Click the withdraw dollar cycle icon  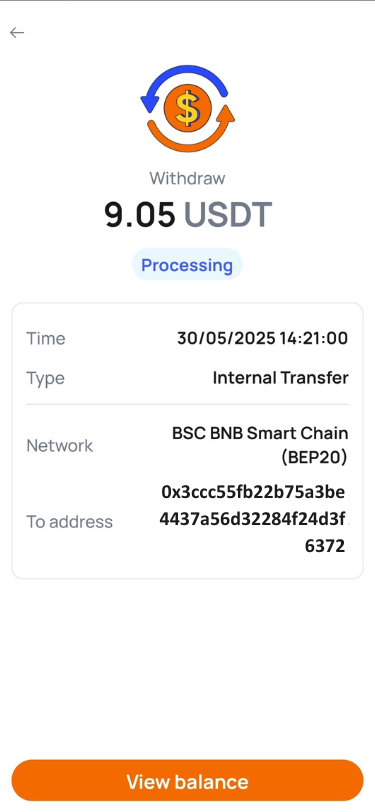pyautogui.click(x=188, y=108)
